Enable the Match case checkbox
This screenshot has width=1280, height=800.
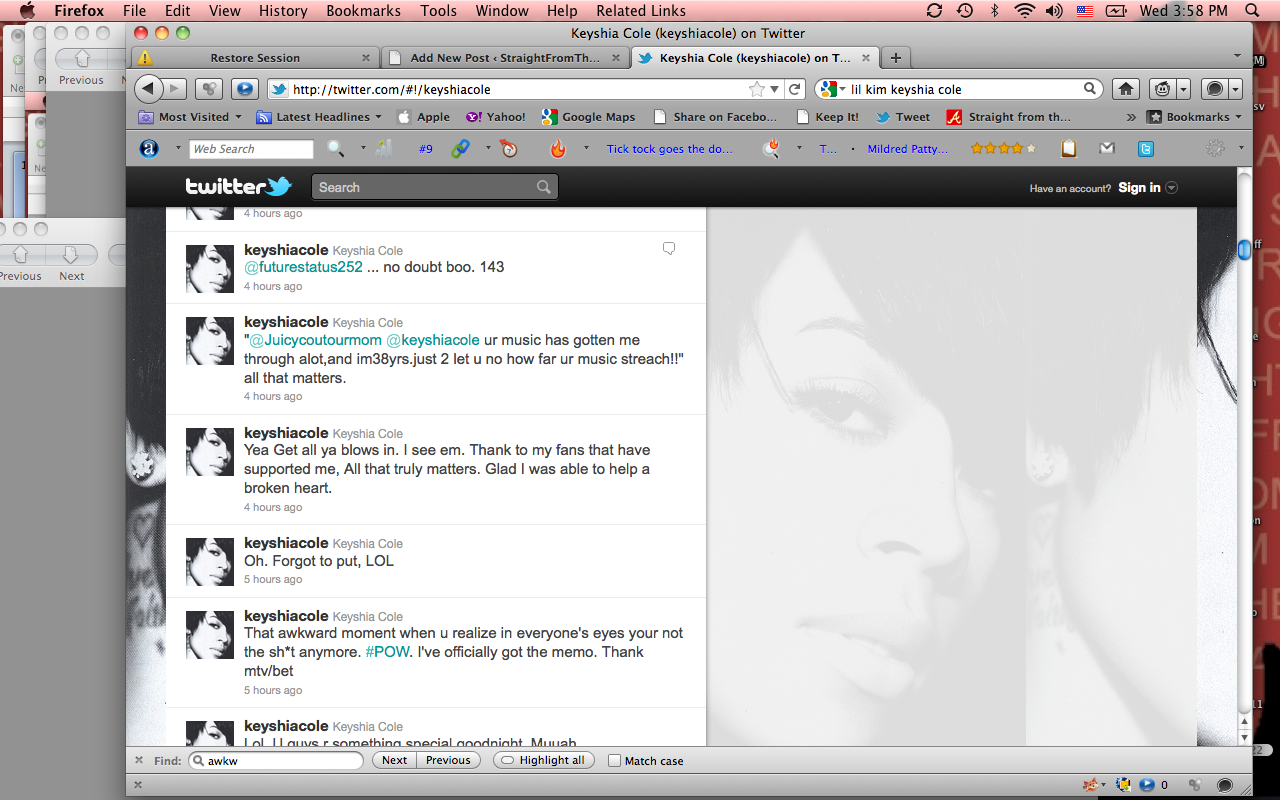(615, 761)
